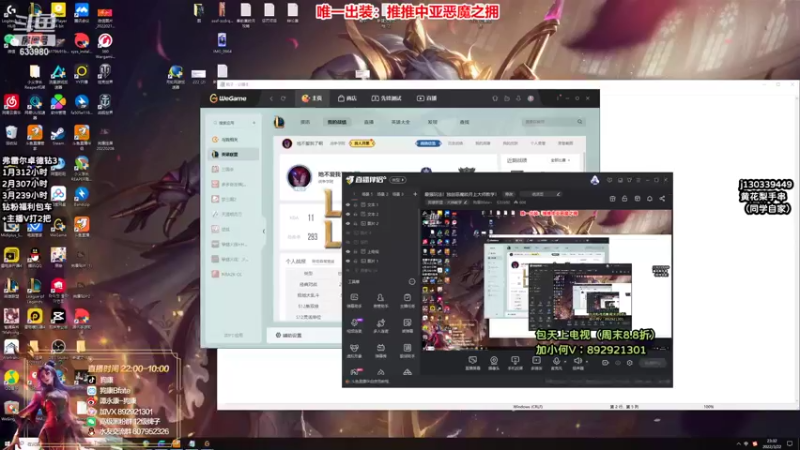Click speaker icon in streaming controls
Image resolution: width=800 pixels, height=450 pixels.
578,363
